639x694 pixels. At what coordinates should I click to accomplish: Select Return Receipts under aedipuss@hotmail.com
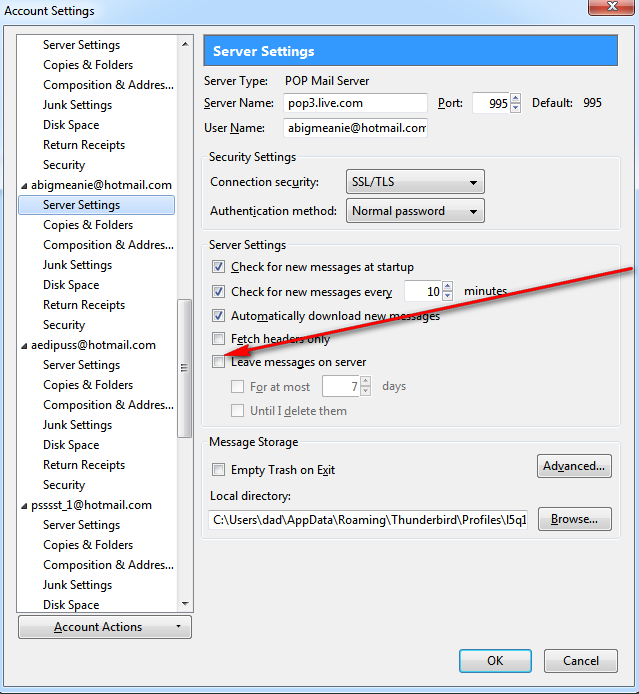[x=84, y=465]
